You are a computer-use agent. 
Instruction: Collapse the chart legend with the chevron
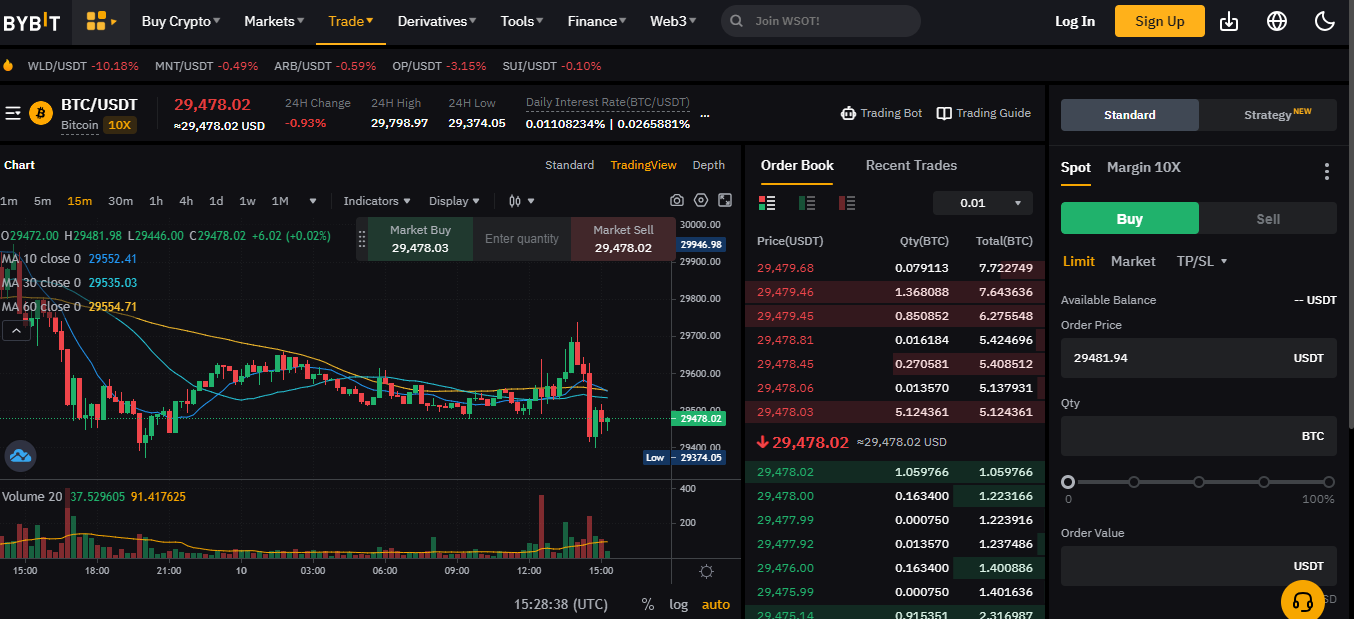tap(16, 330)
